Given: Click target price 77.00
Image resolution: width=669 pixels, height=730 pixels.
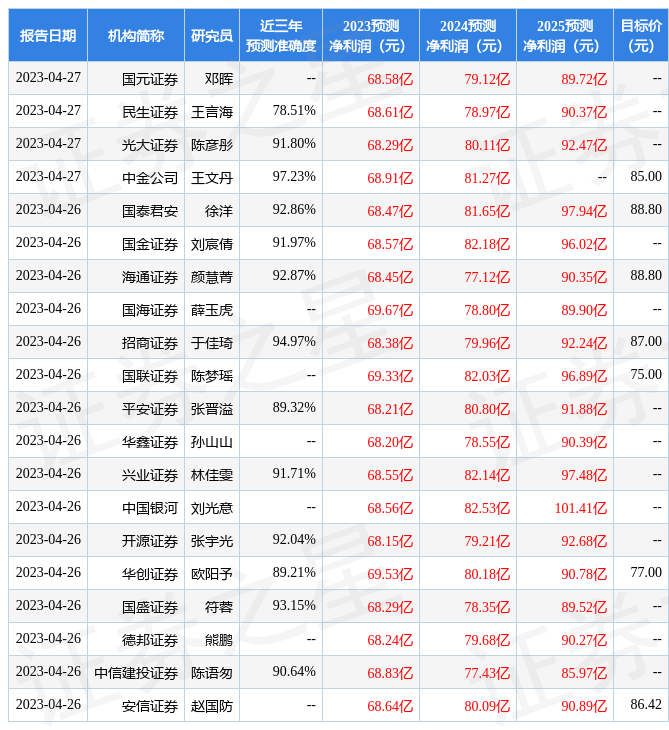Looking at the screenshot, I should point(646,573).
